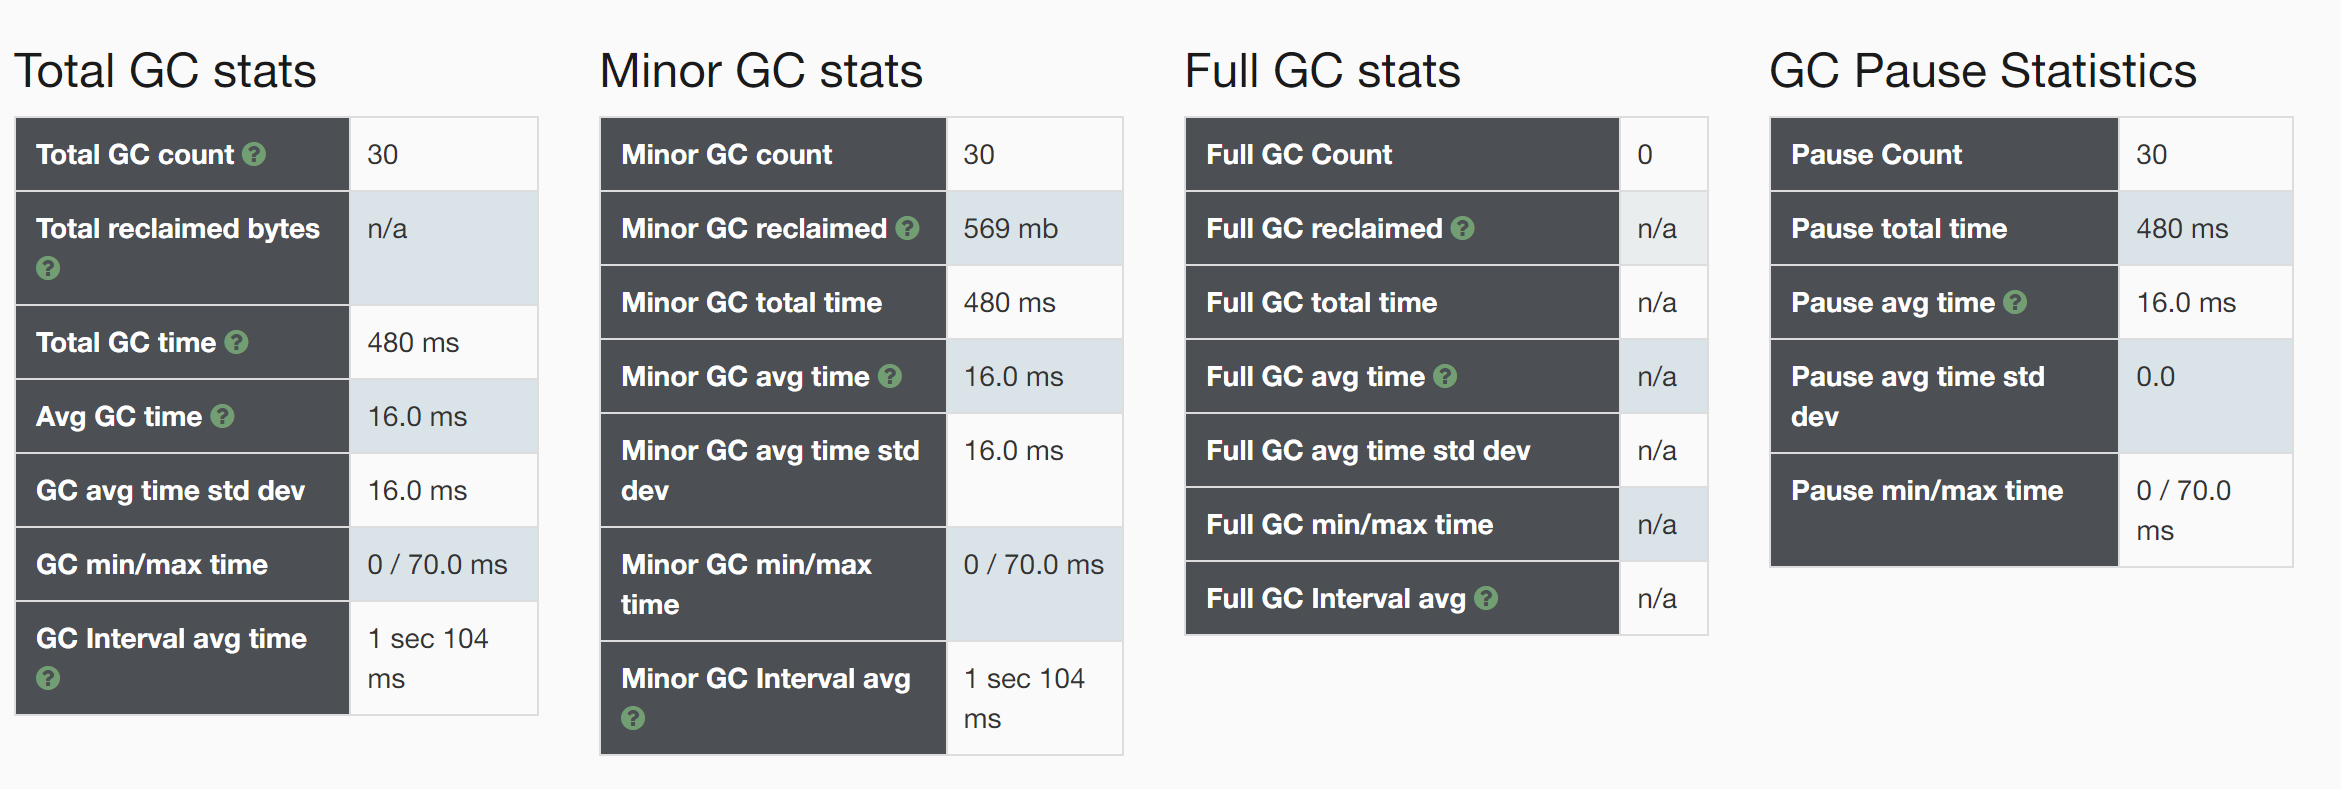Select the Minor GC stats heading
Image resolution: width=2341 pixels, height=789 pixels.
coord(761,71)
